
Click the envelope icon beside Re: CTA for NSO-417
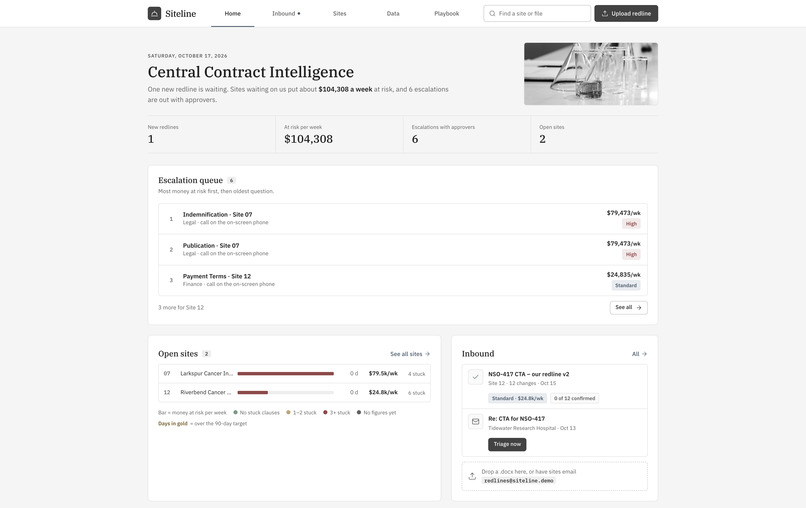tap(475, 422)
